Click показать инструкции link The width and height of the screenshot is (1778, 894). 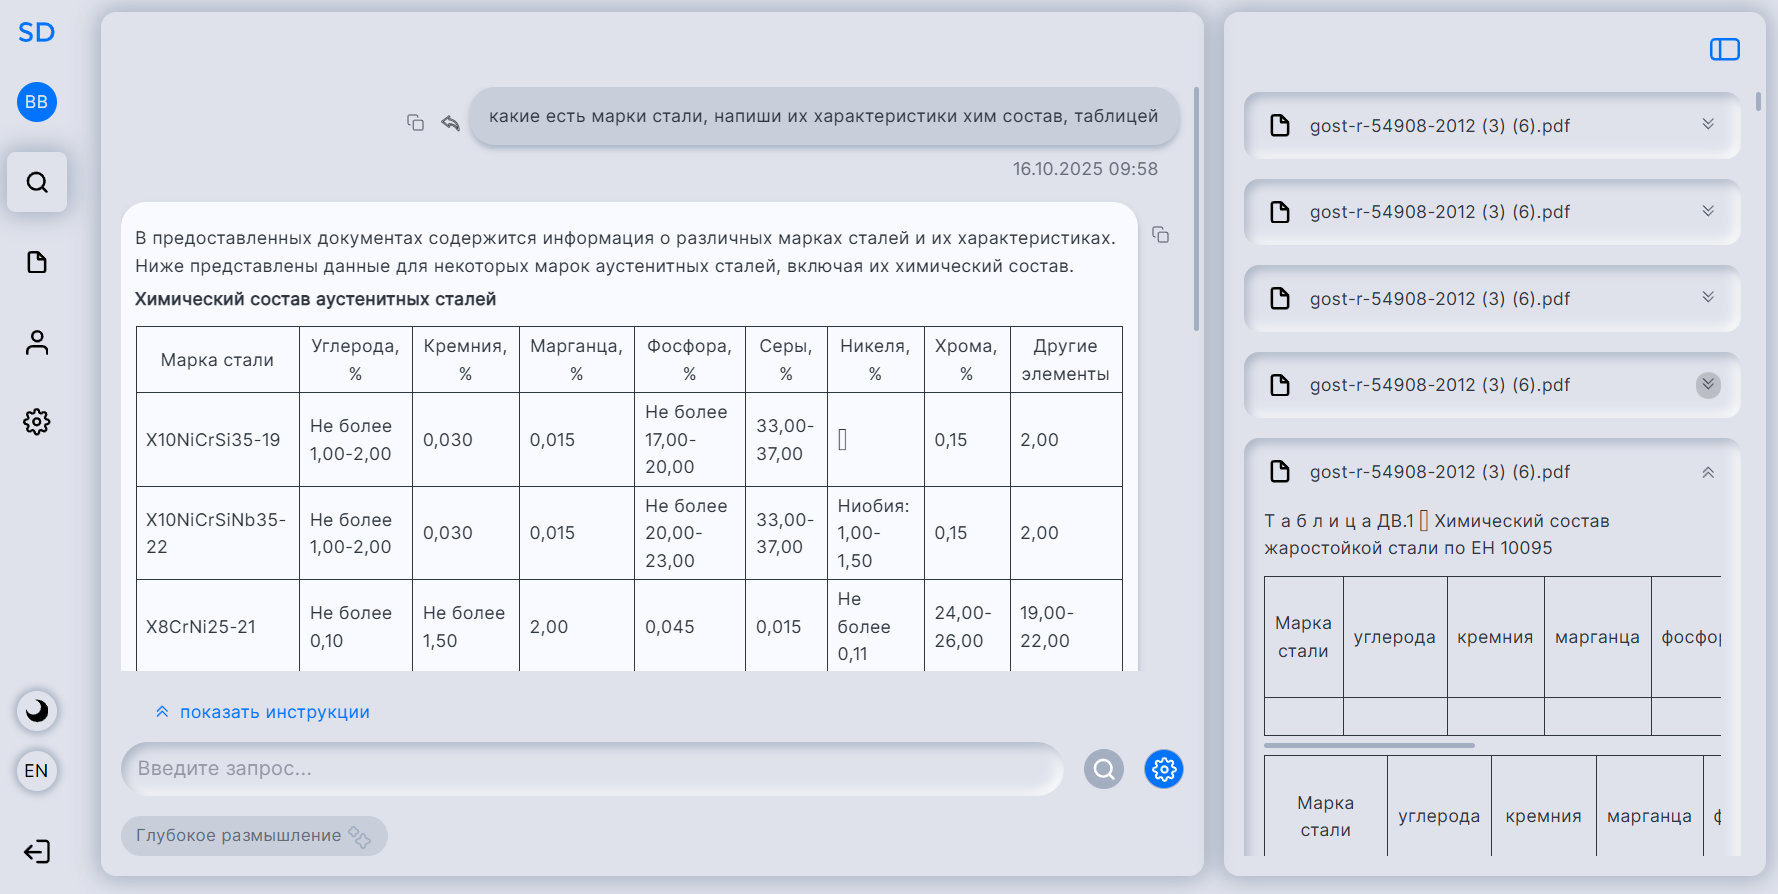point(263,712)
